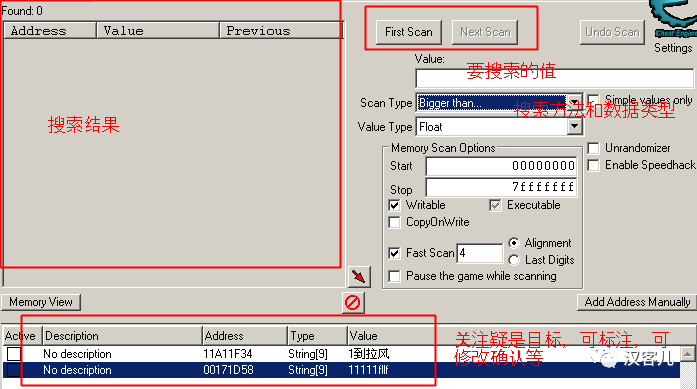
Task: Open Memory View
Action: click(x=41, y=302)
